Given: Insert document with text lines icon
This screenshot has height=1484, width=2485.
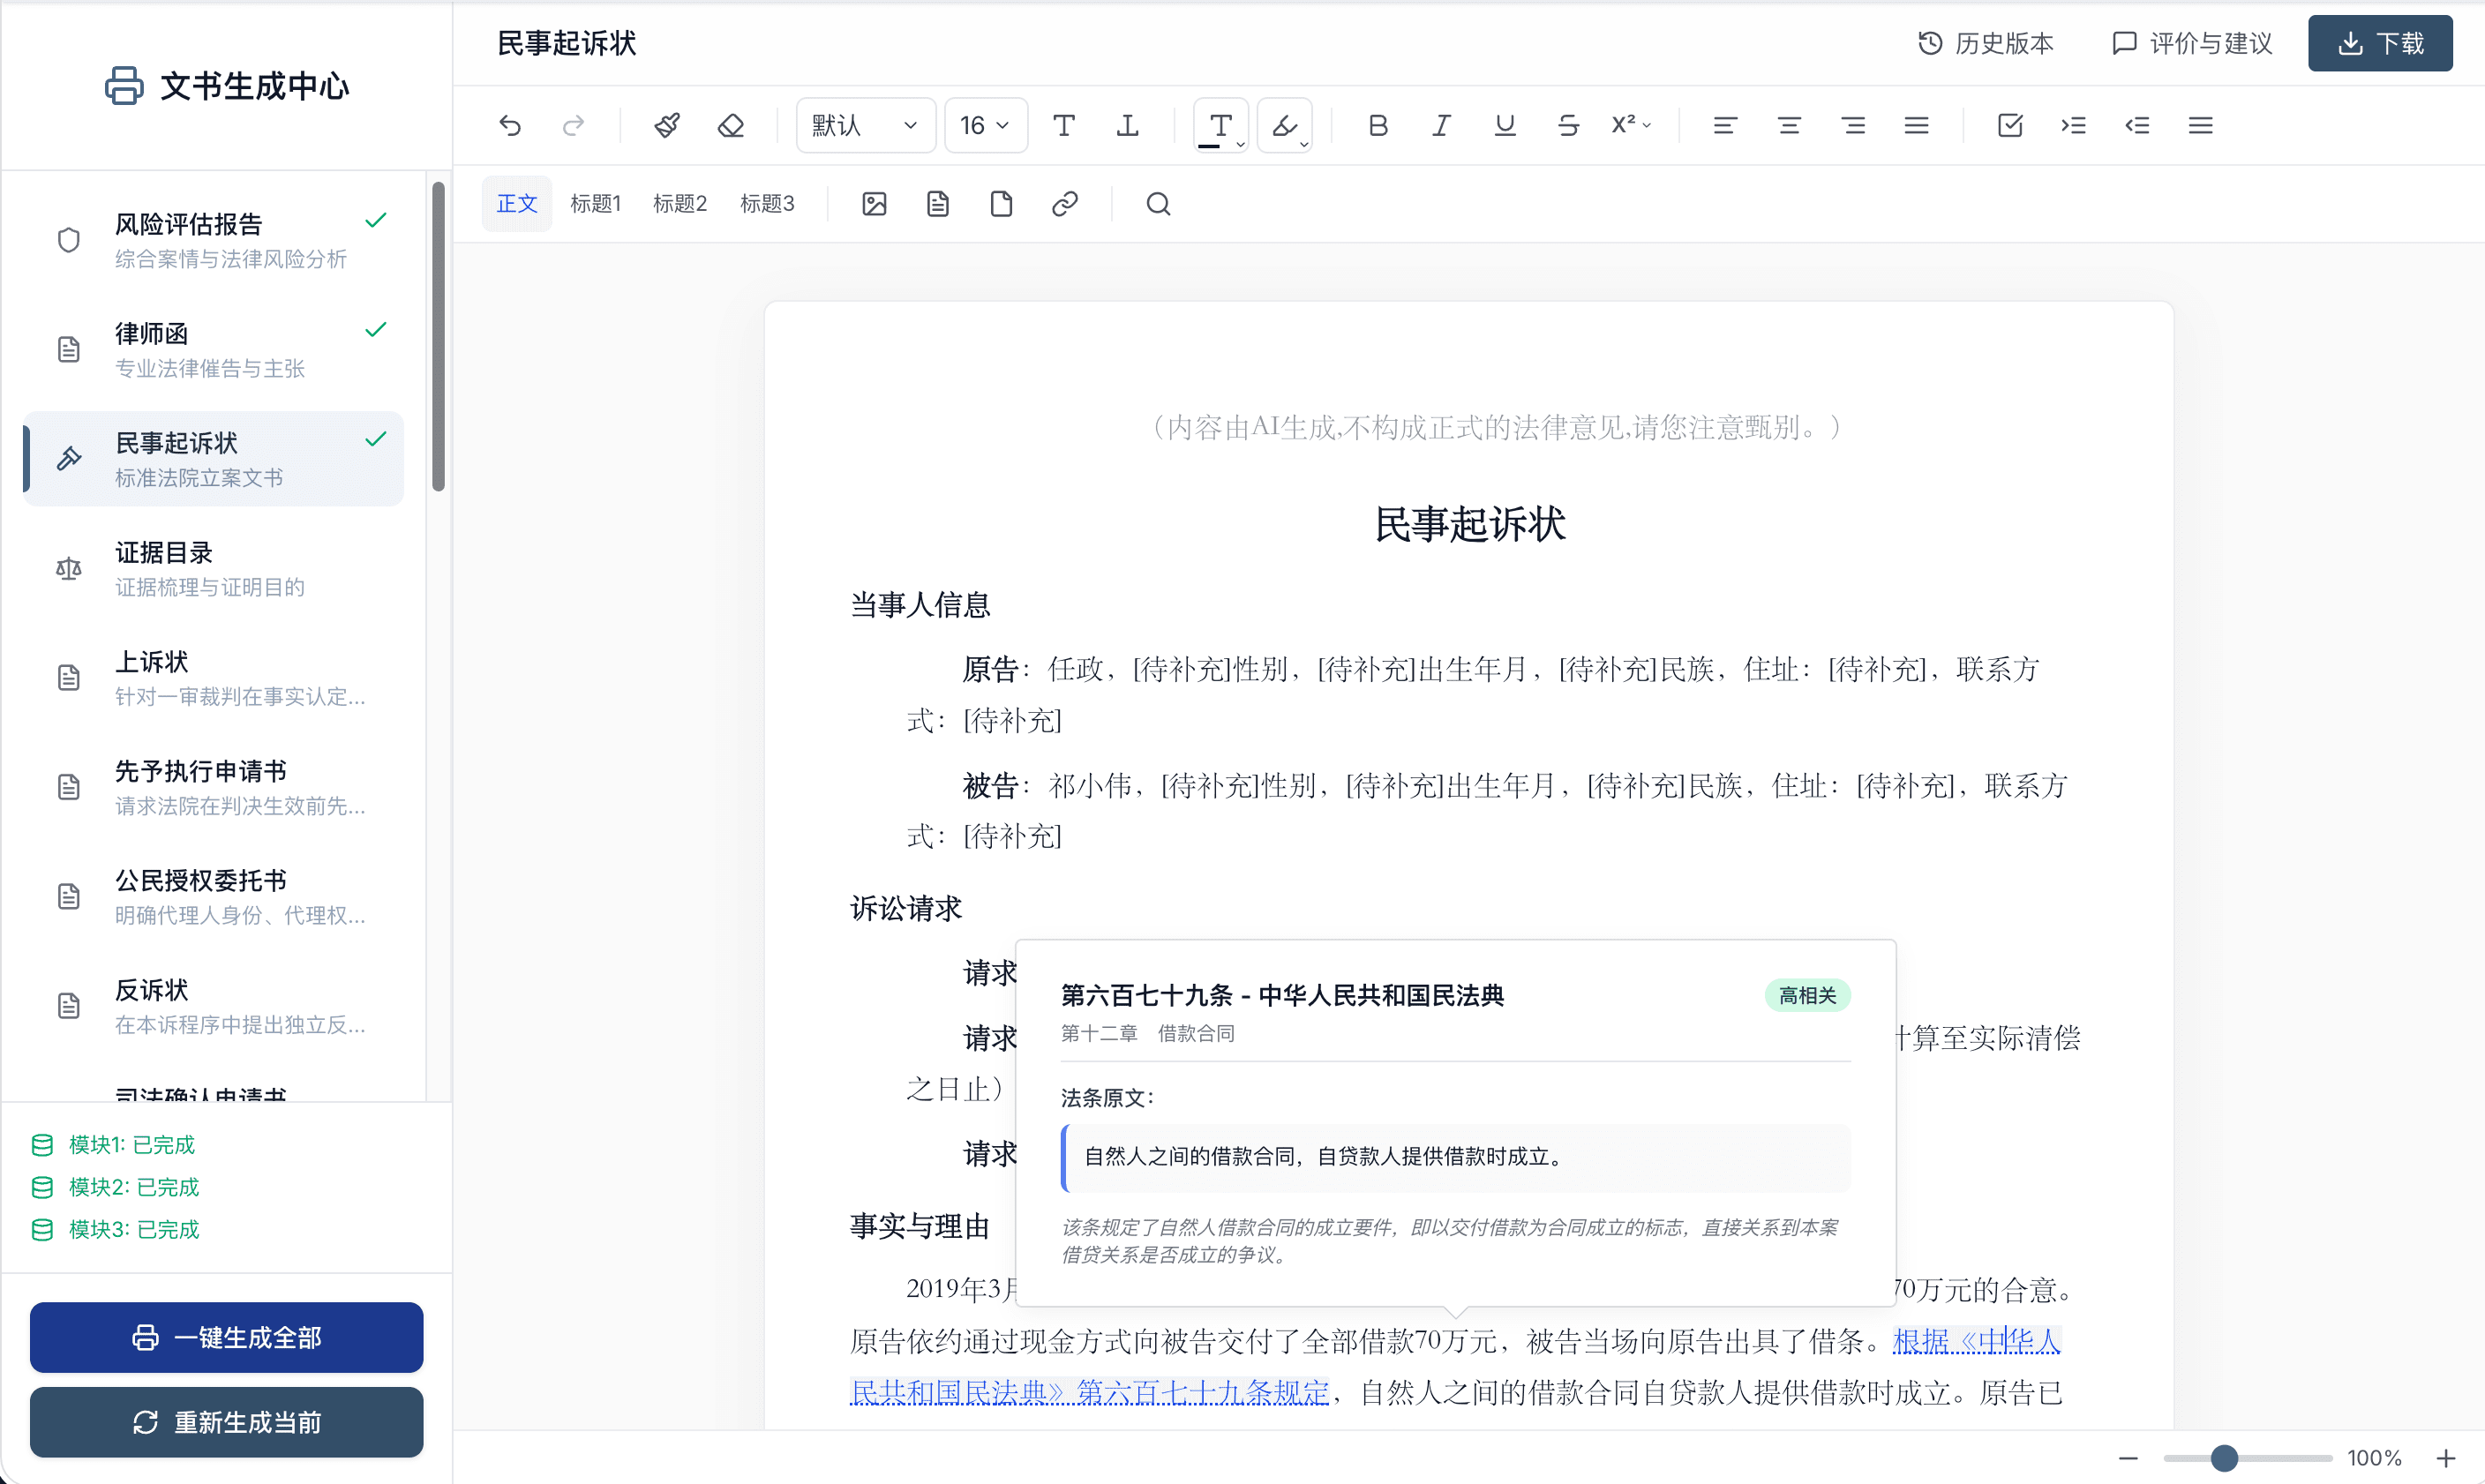Looking at the screenshot, I should [x=937, y=204].
